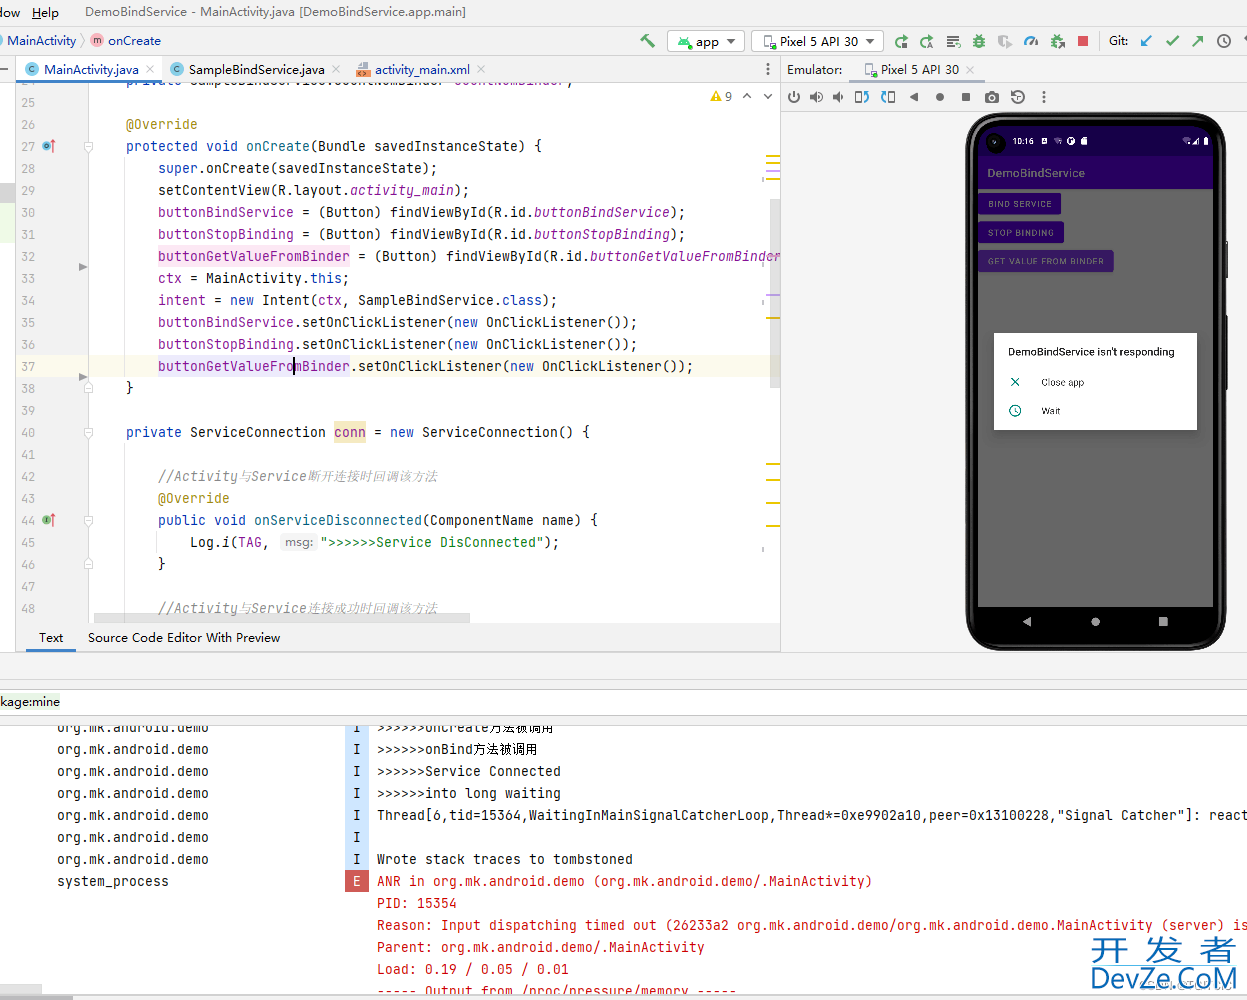Click the emulator Power button icon

[x=794, y=97]
